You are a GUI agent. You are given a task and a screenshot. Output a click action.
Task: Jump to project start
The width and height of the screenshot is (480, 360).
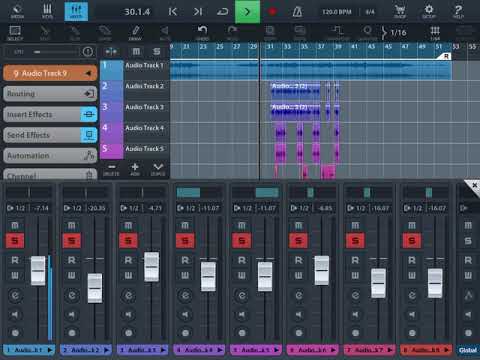pyautogui.click(x=173, y=12)
